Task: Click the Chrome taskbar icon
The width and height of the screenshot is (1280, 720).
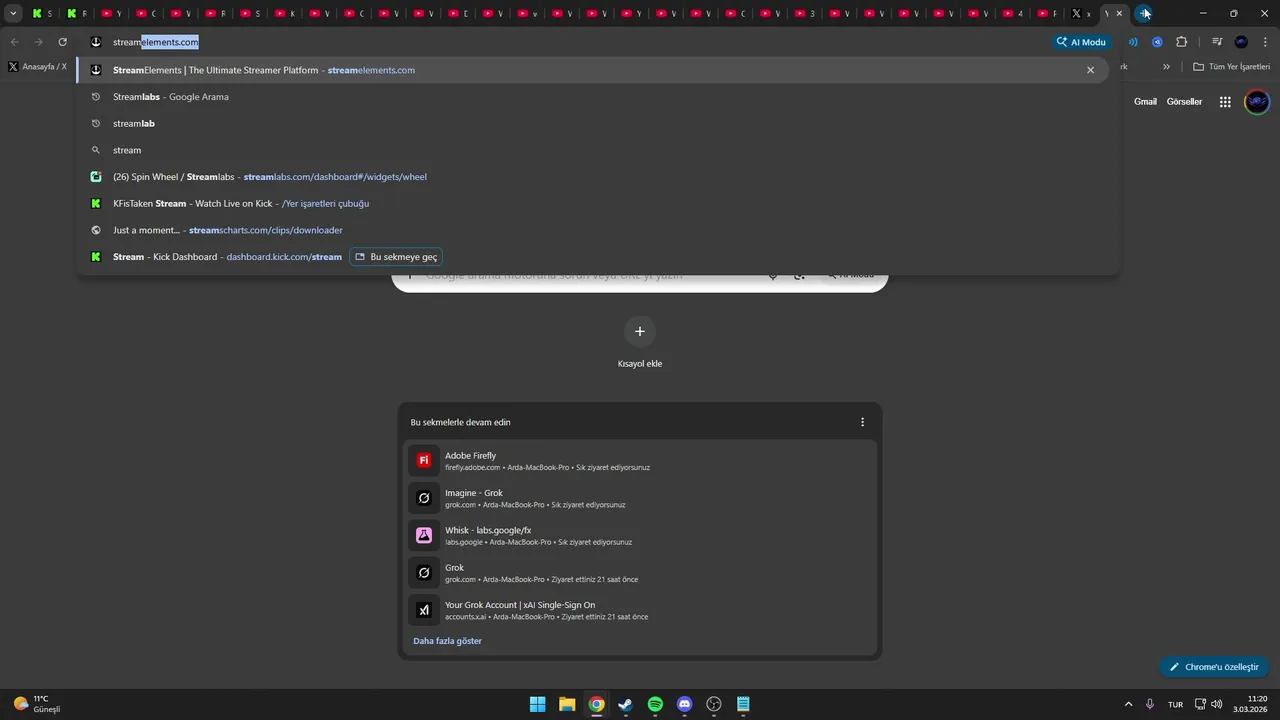Action: tap(596, 704)
